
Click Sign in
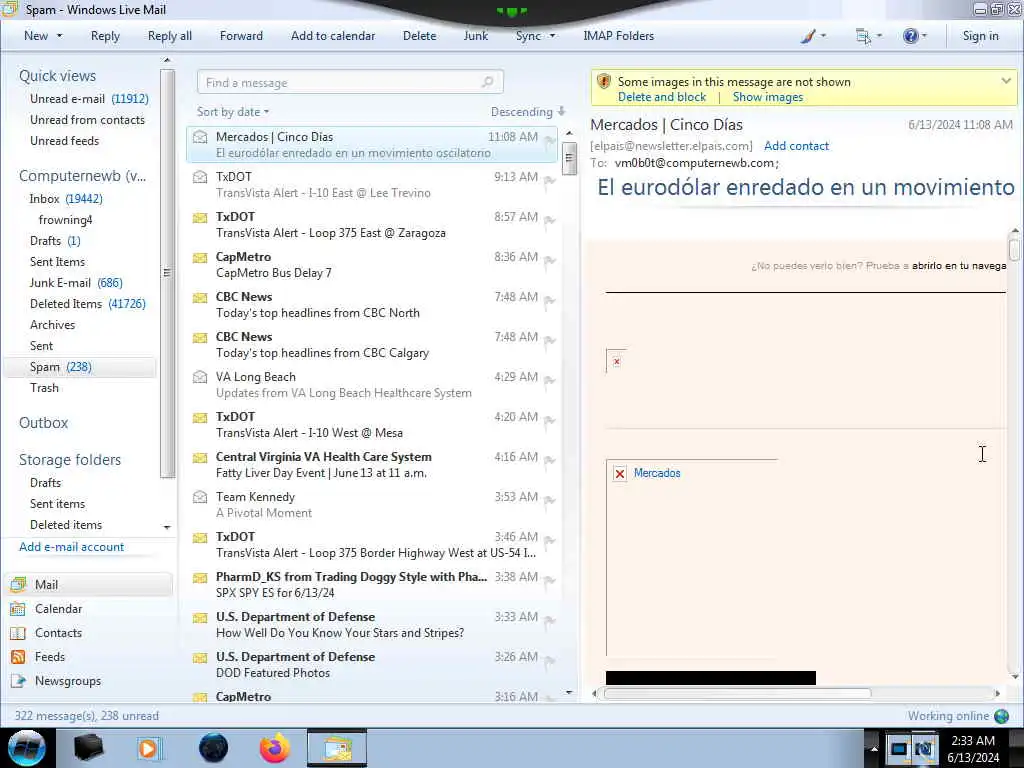pos(980,36)
